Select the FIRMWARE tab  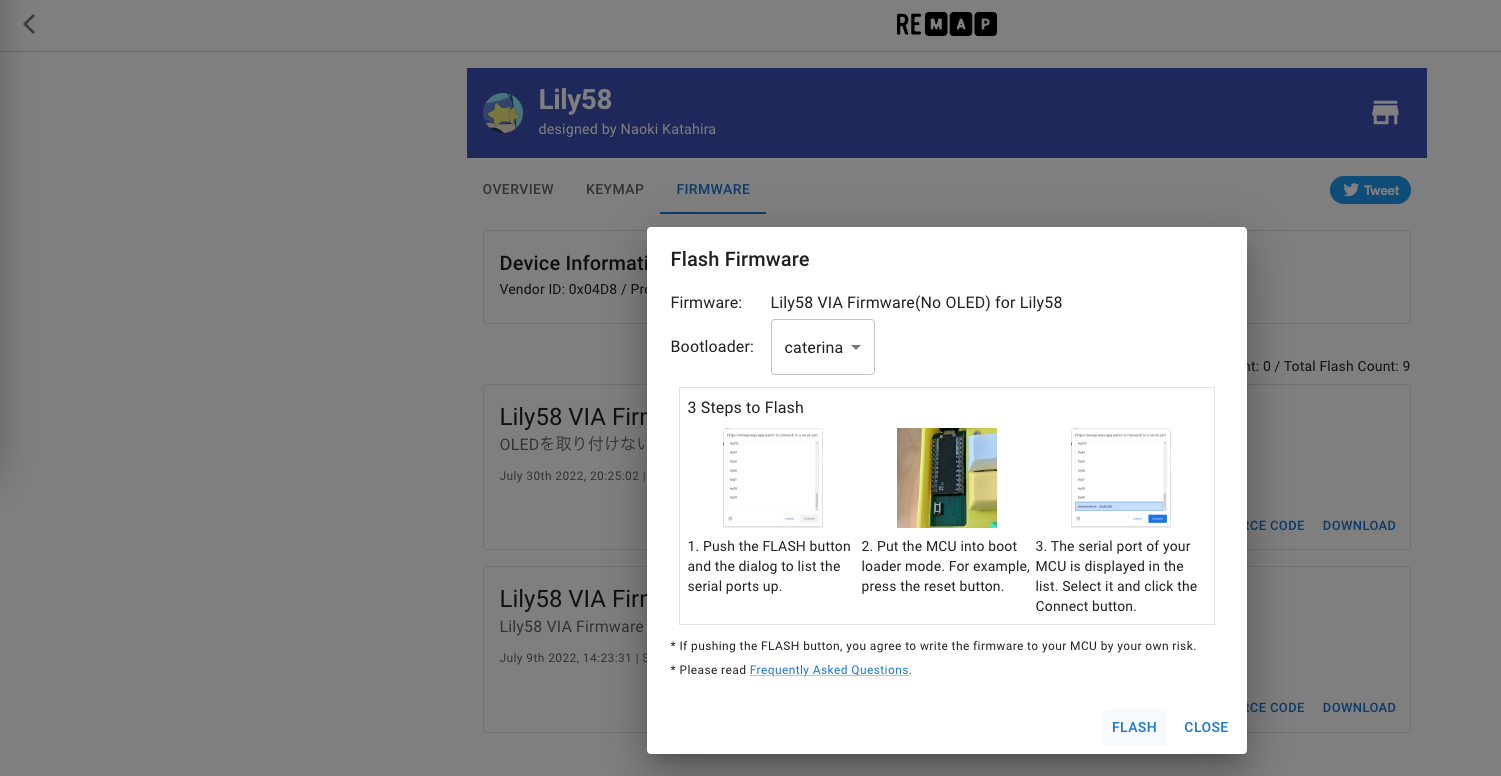(713, 189)
